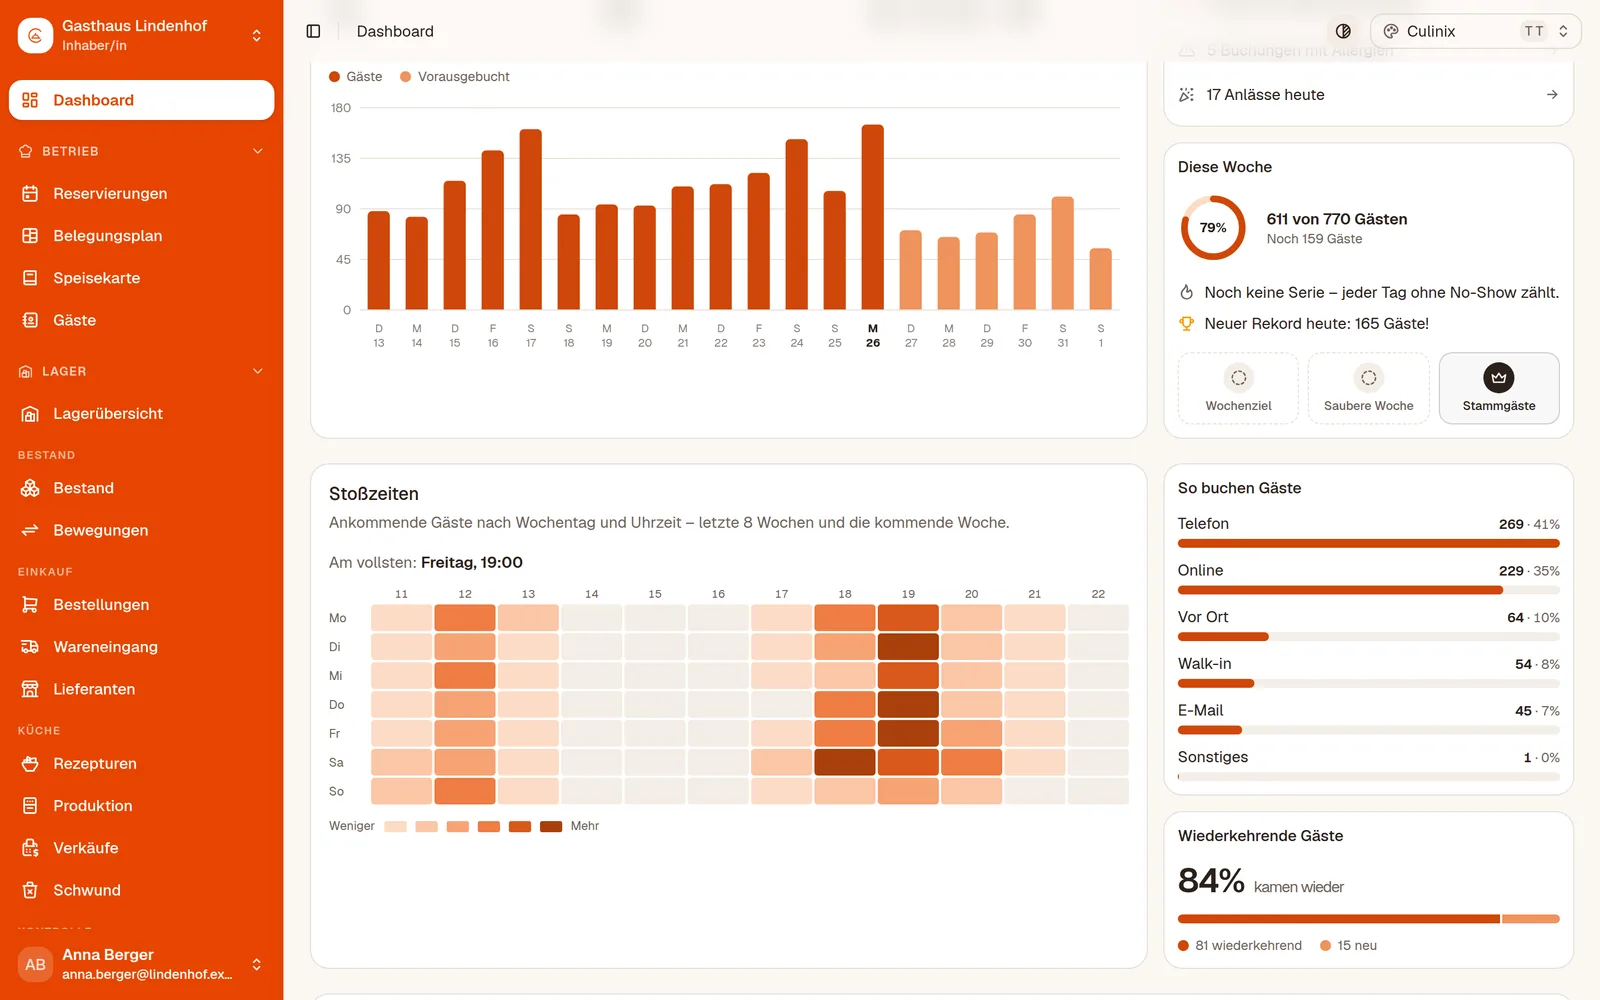Click the arrow next to 17 Anlässe heute

(x=1552, y=95)
